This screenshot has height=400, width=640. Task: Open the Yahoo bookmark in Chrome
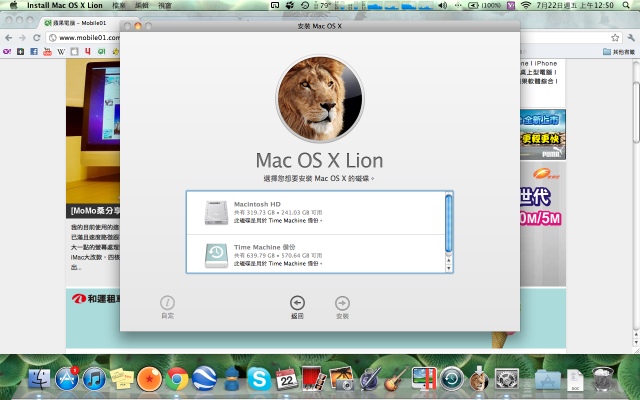pos(7,51)
